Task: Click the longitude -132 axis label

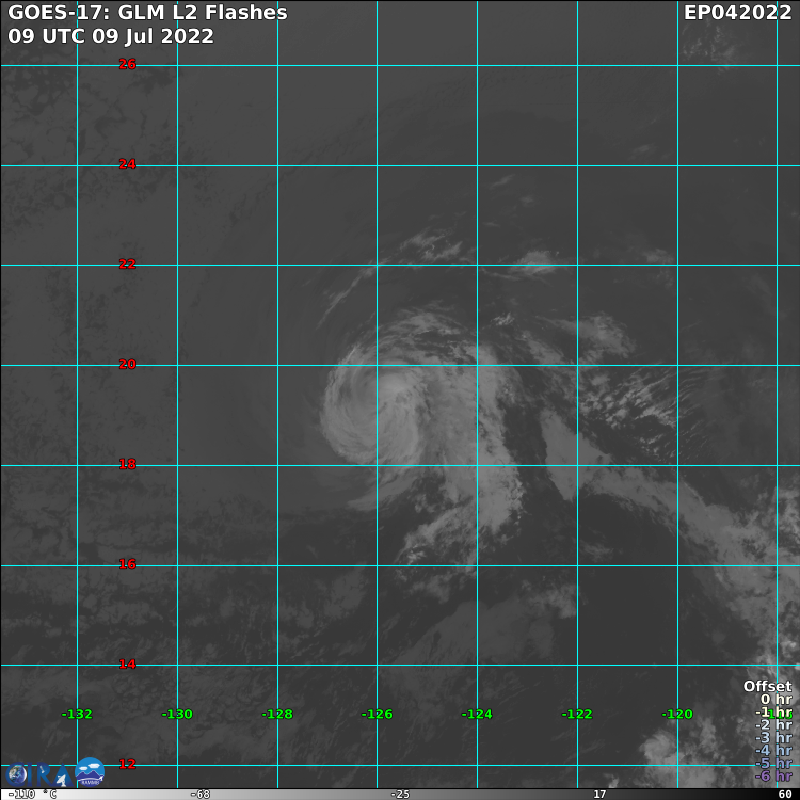Action: pyautogui.click(x=77, y=714)
